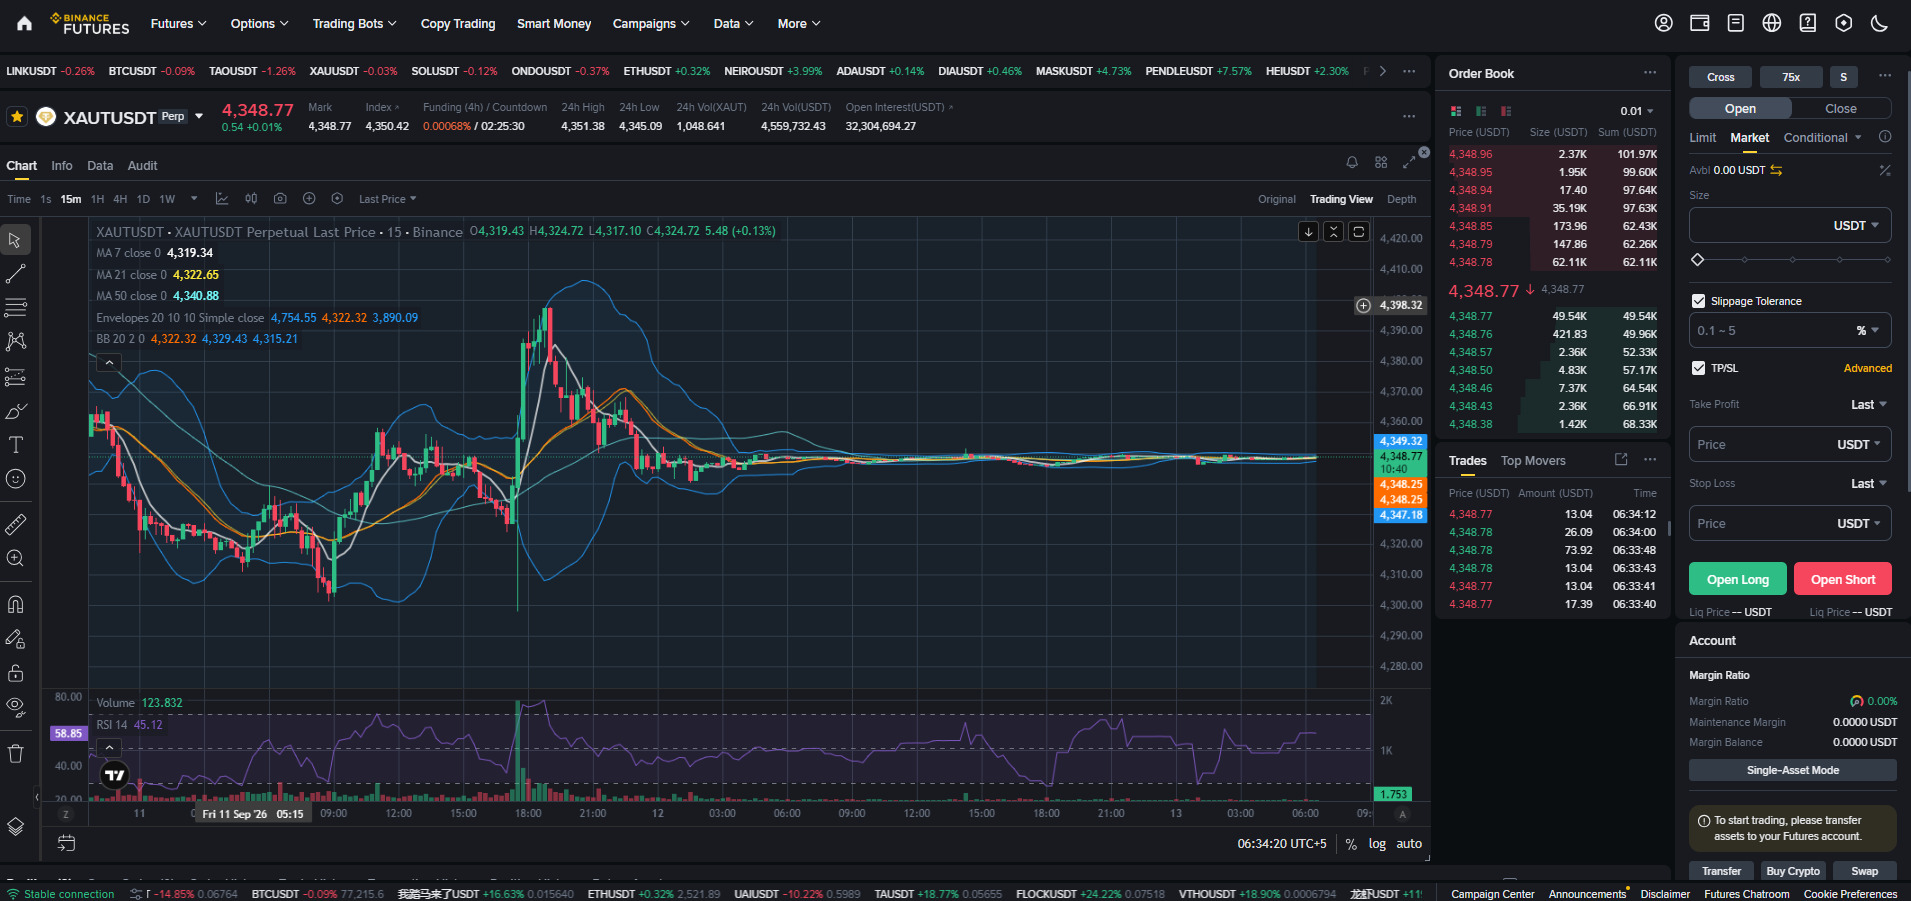
Task: Open the forecasting and measurement tool
Action: click(16, 377)
